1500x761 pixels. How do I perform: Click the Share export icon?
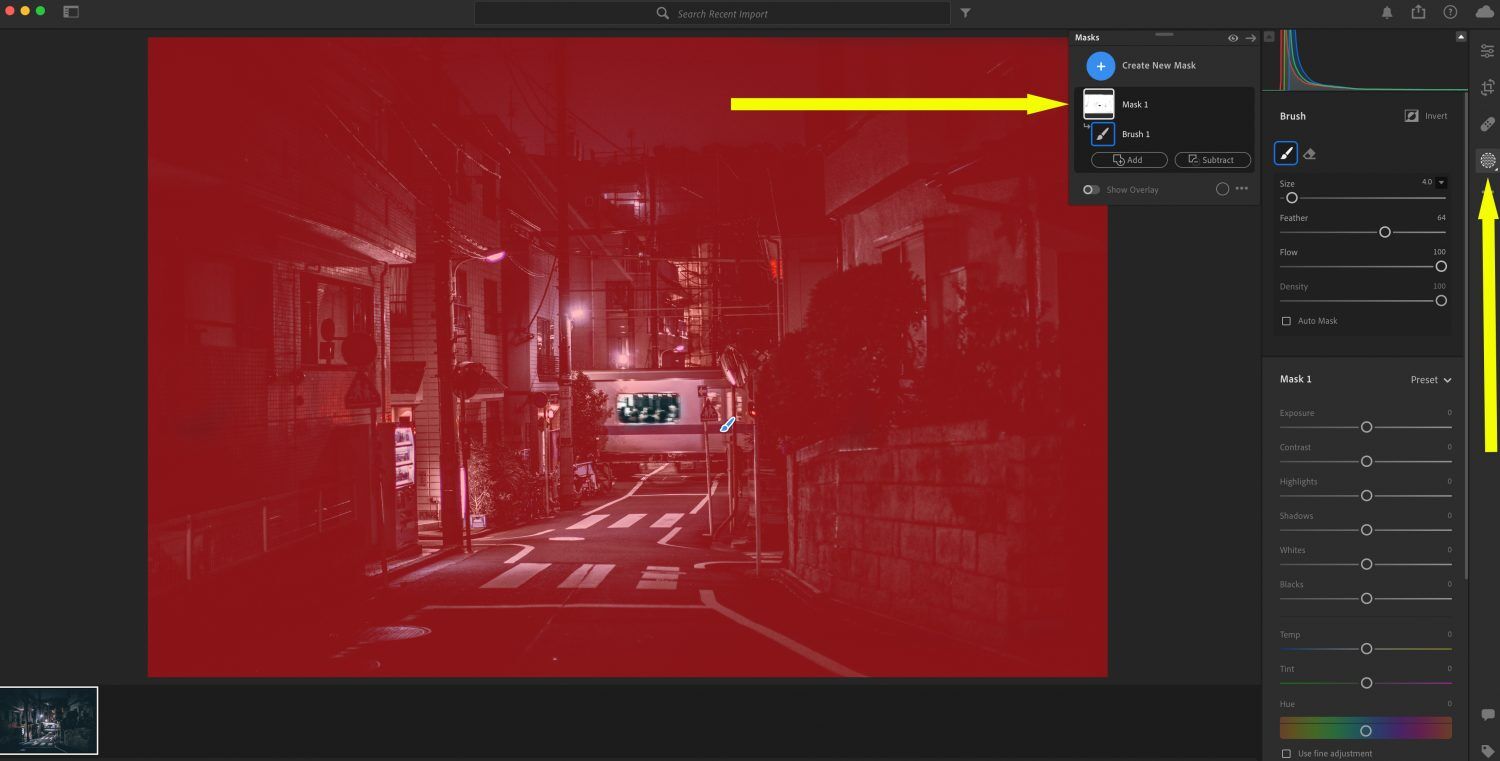(x=1418, y=12)
